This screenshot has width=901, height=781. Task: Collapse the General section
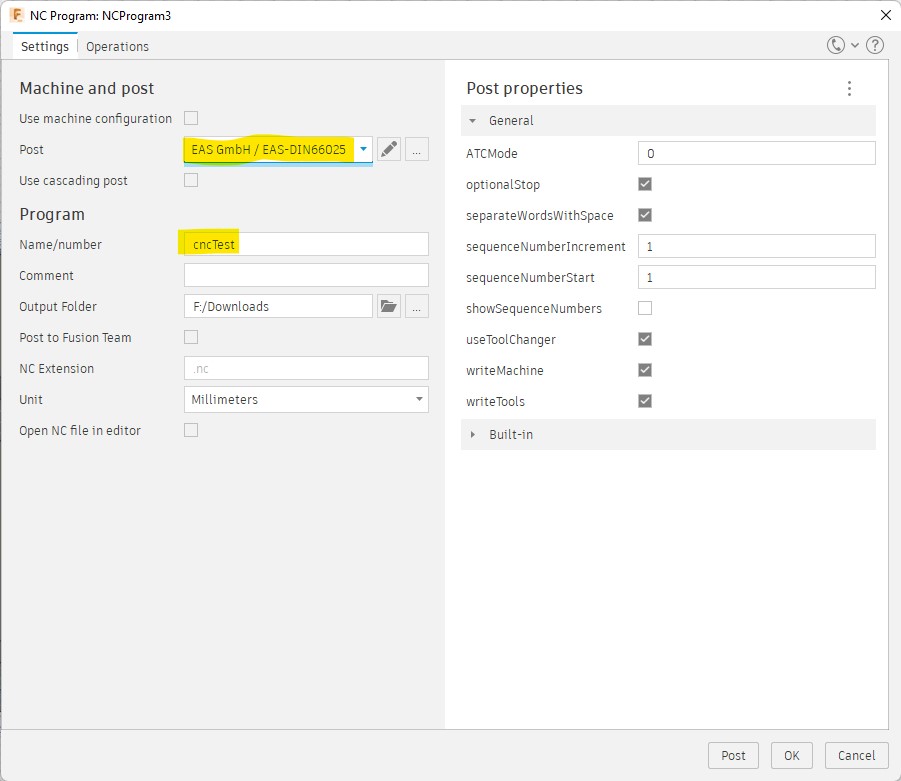(473, 121)
